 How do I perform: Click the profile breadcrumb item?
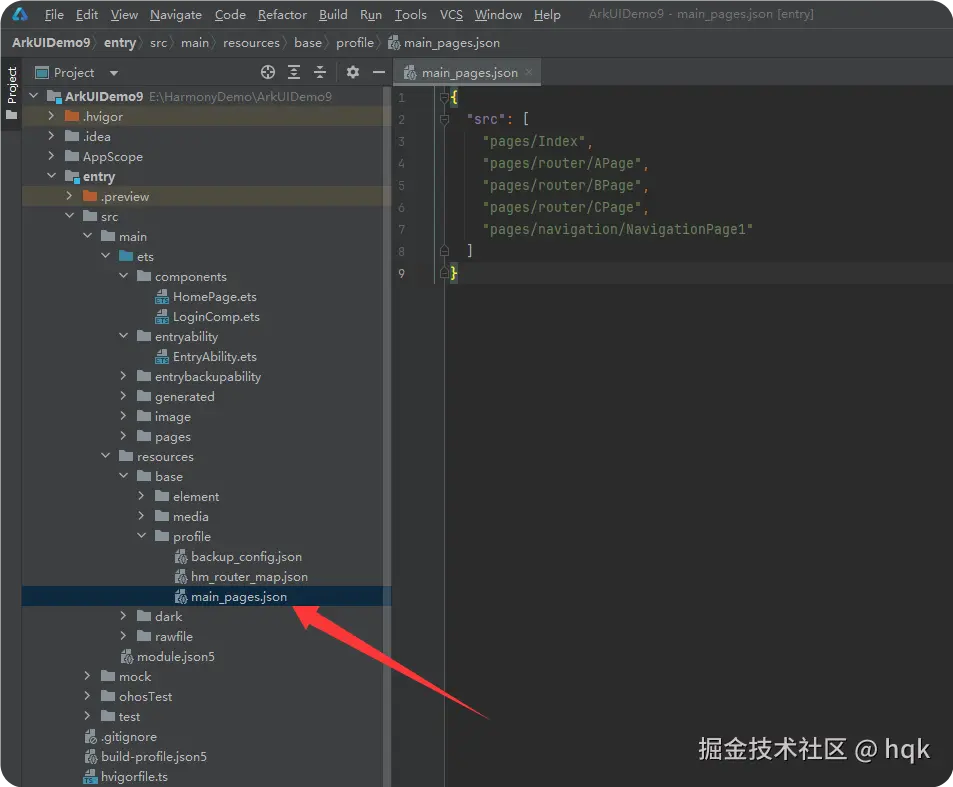[x=355, y=43]
